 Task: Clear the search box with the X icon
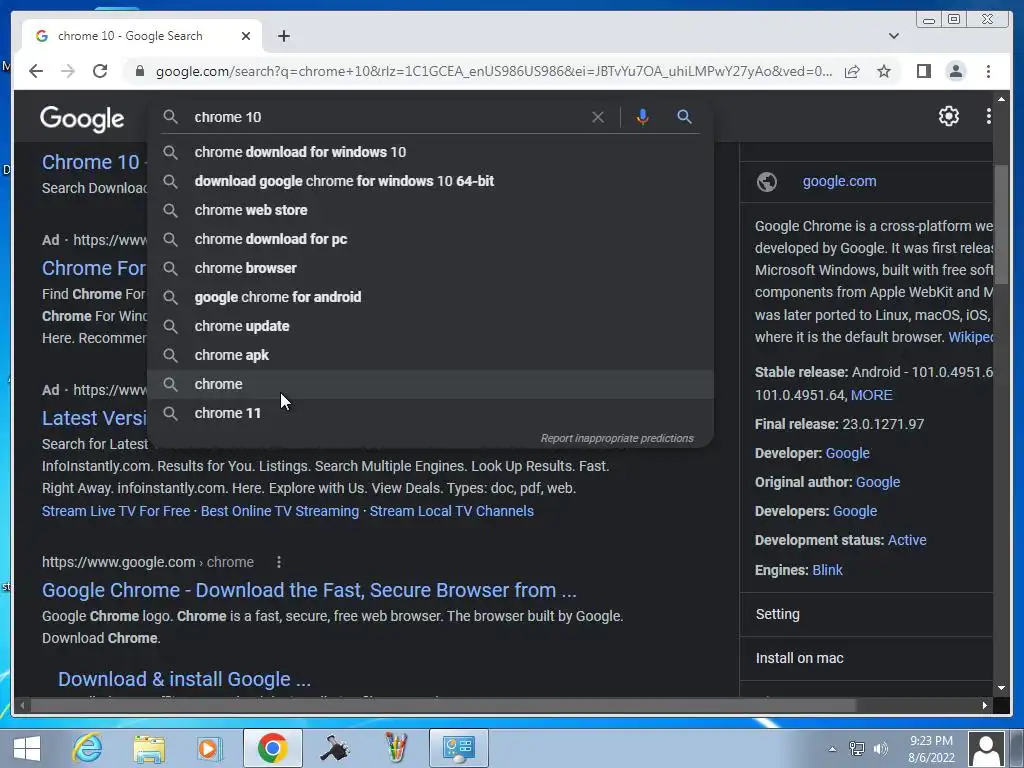point(598,117)
